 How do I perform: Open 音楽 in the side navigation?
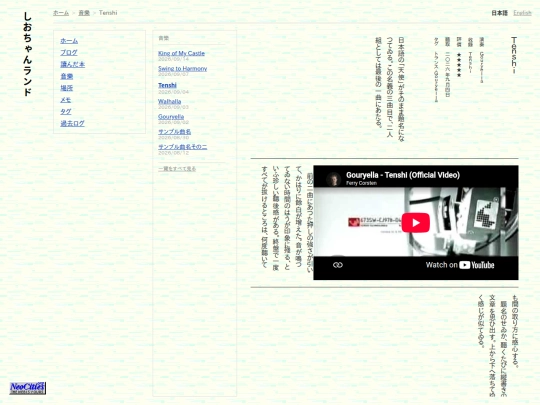67,76
